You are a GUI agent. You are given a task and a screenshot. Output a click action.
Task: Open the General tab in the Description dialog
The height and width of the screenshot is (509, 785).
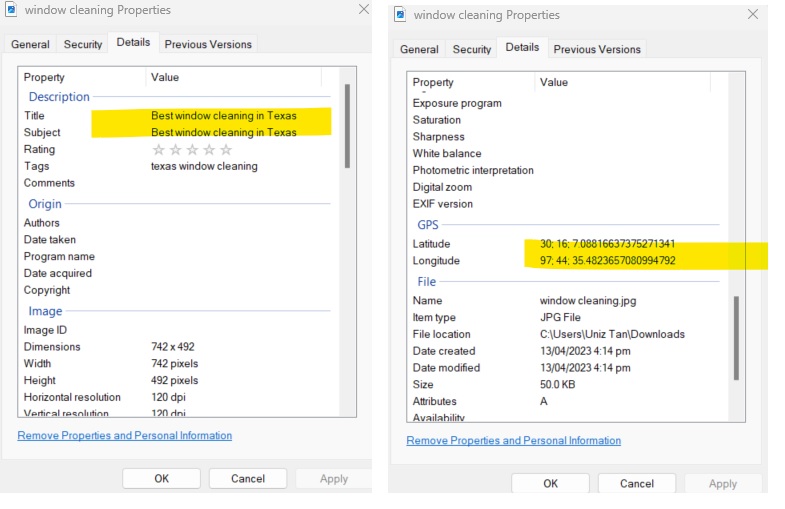[x=30, y=44]
